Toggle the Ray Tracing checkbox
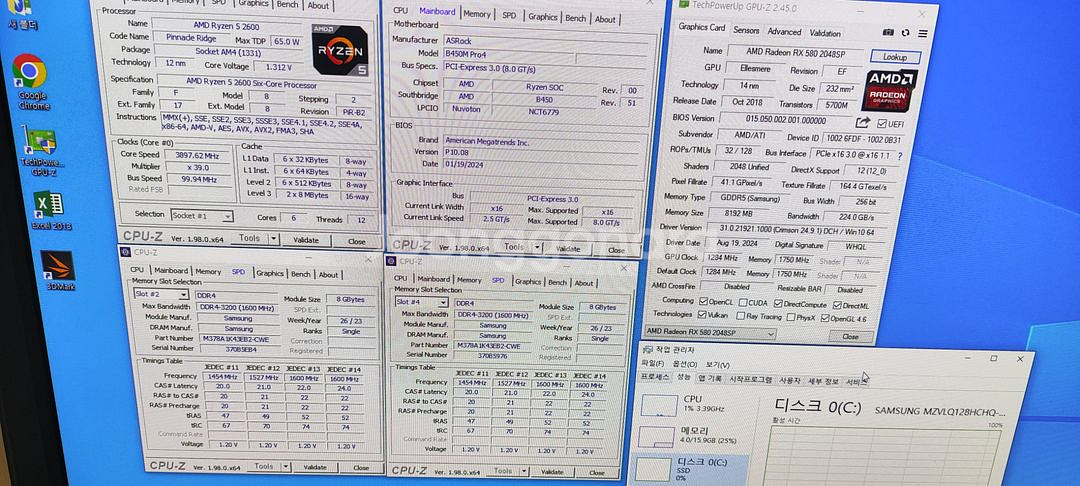The height and width of the screenshot is (486, 1080). point(740,316)
